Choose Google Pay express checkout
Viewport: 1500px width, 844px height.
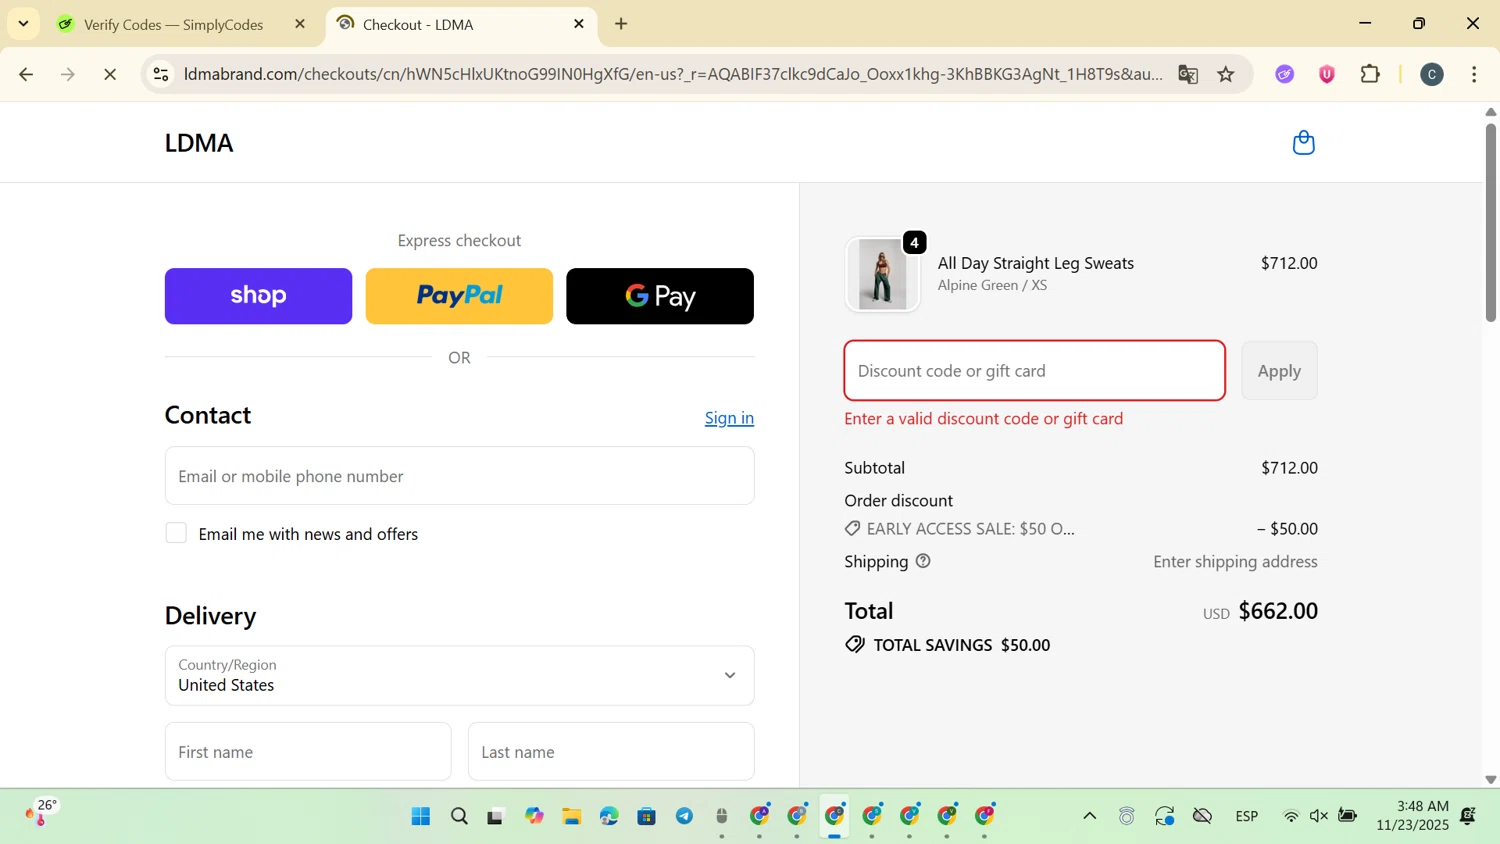[x=660, y=296]
